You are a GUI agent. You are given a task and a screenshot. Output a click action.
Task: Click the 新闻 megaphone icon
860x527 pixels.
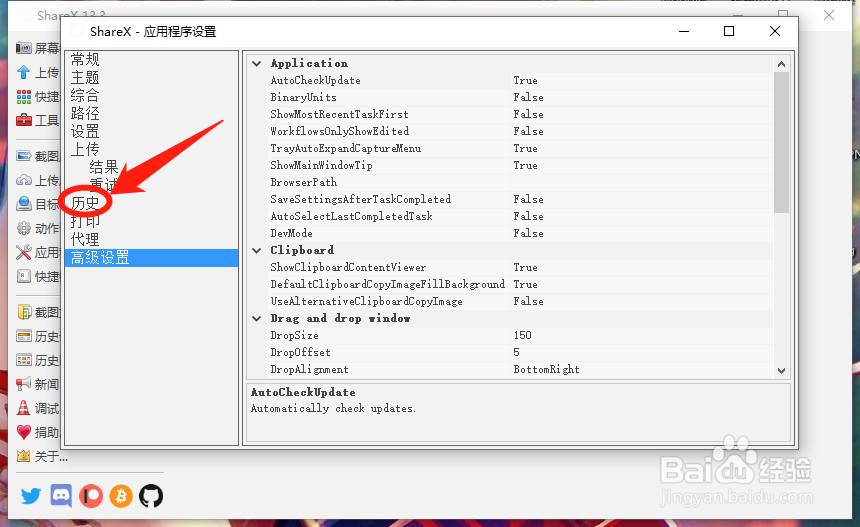click(24, 384)
